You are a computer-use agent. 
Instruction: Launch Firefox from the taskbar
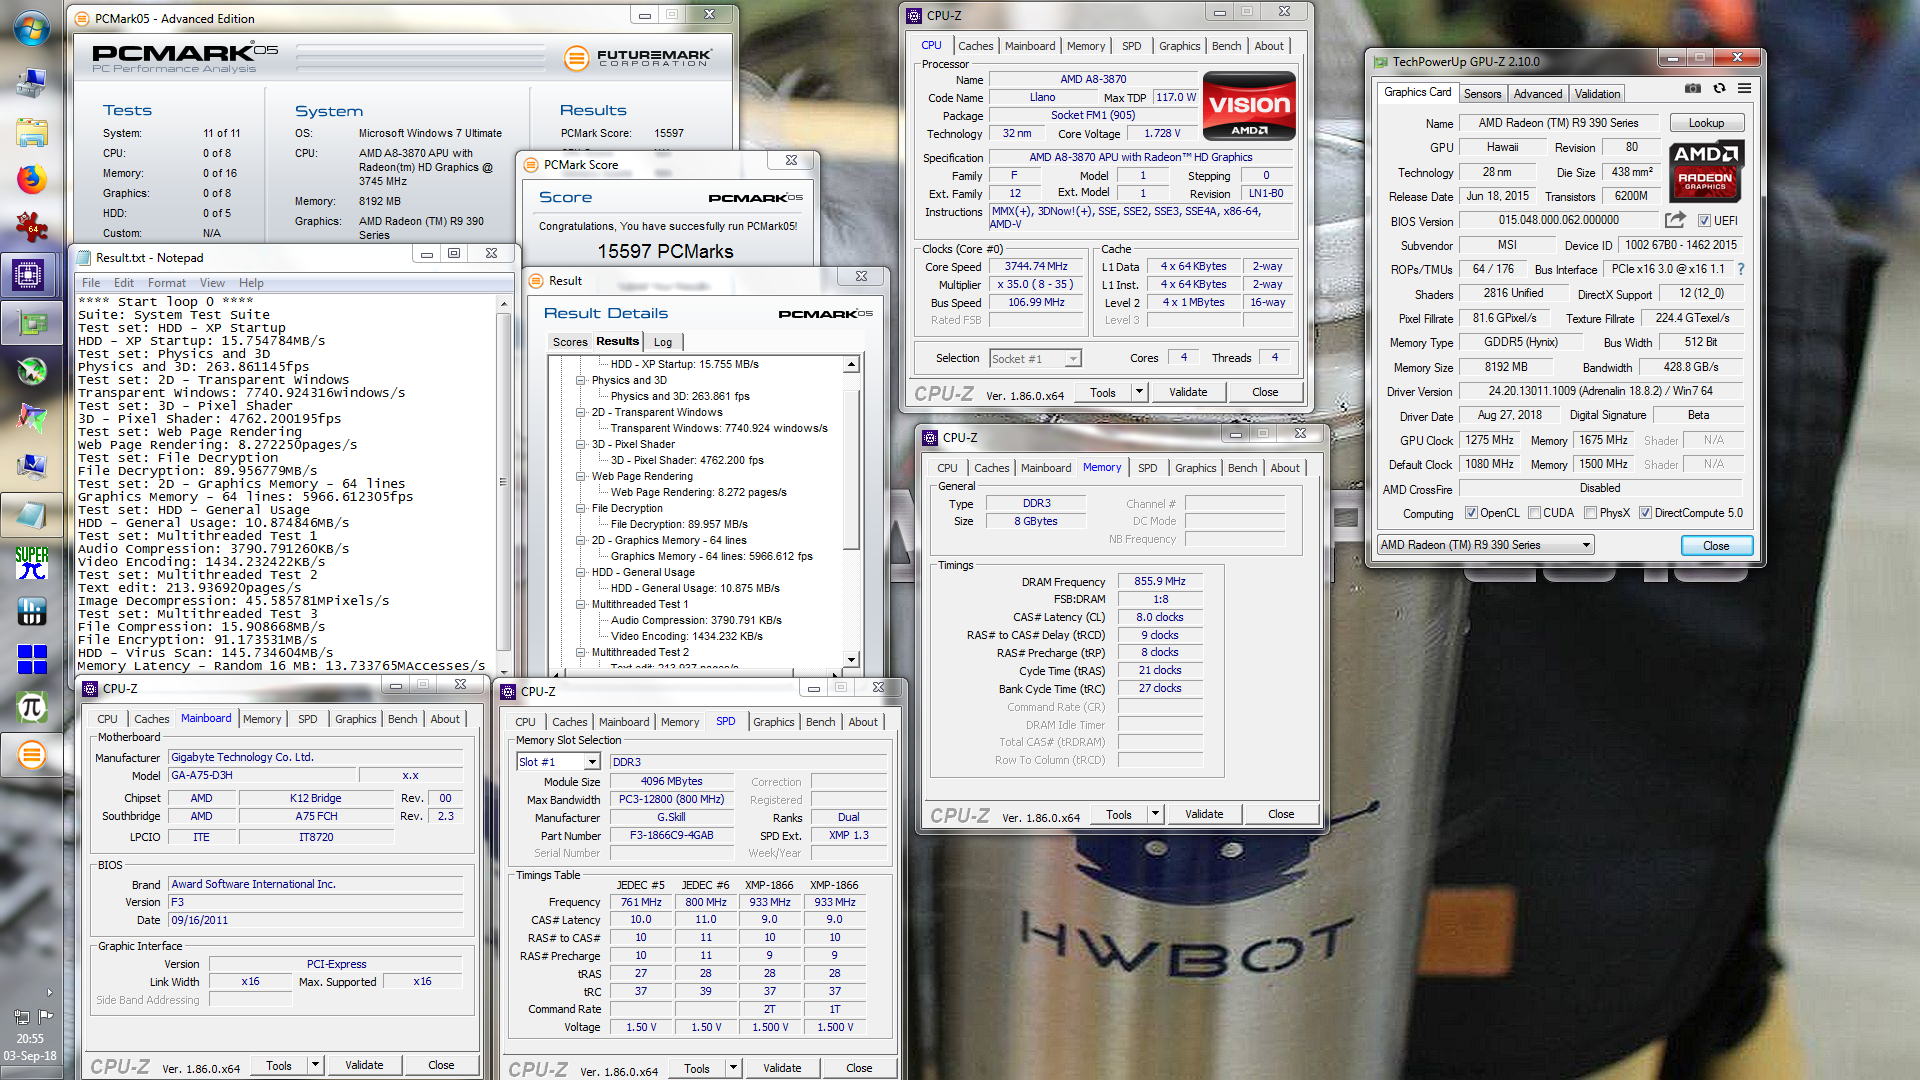point(32,180)
